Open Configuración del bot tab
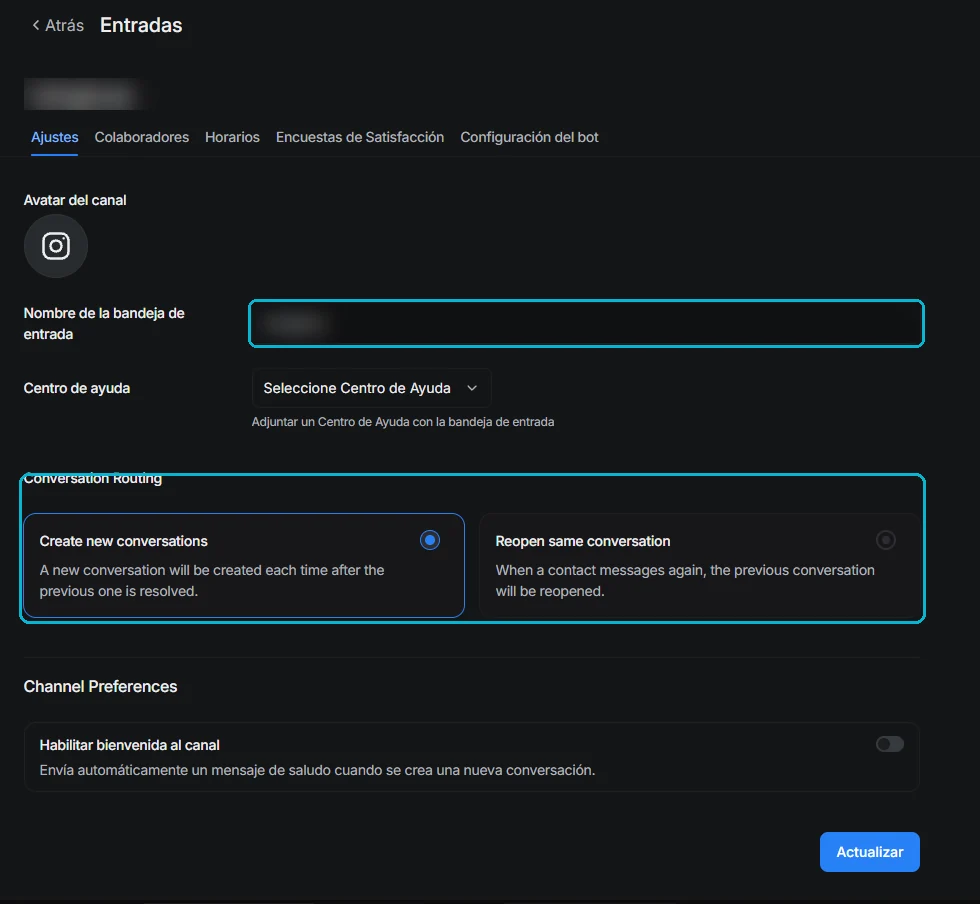This screenshot has width=980, height=904. 529,137
